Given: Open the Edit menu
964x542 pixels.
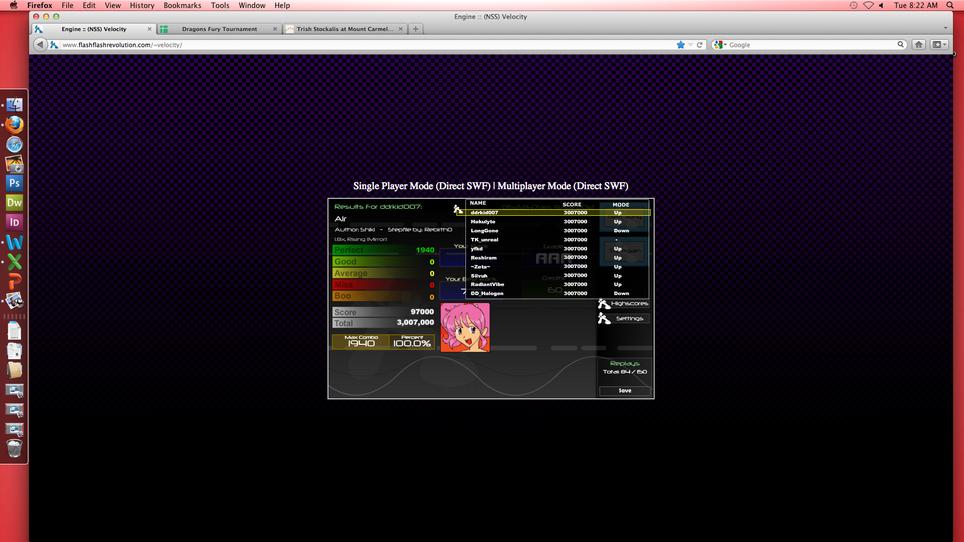Looking at the screenshot, I should pyautogui.click(x=89, y=6).
